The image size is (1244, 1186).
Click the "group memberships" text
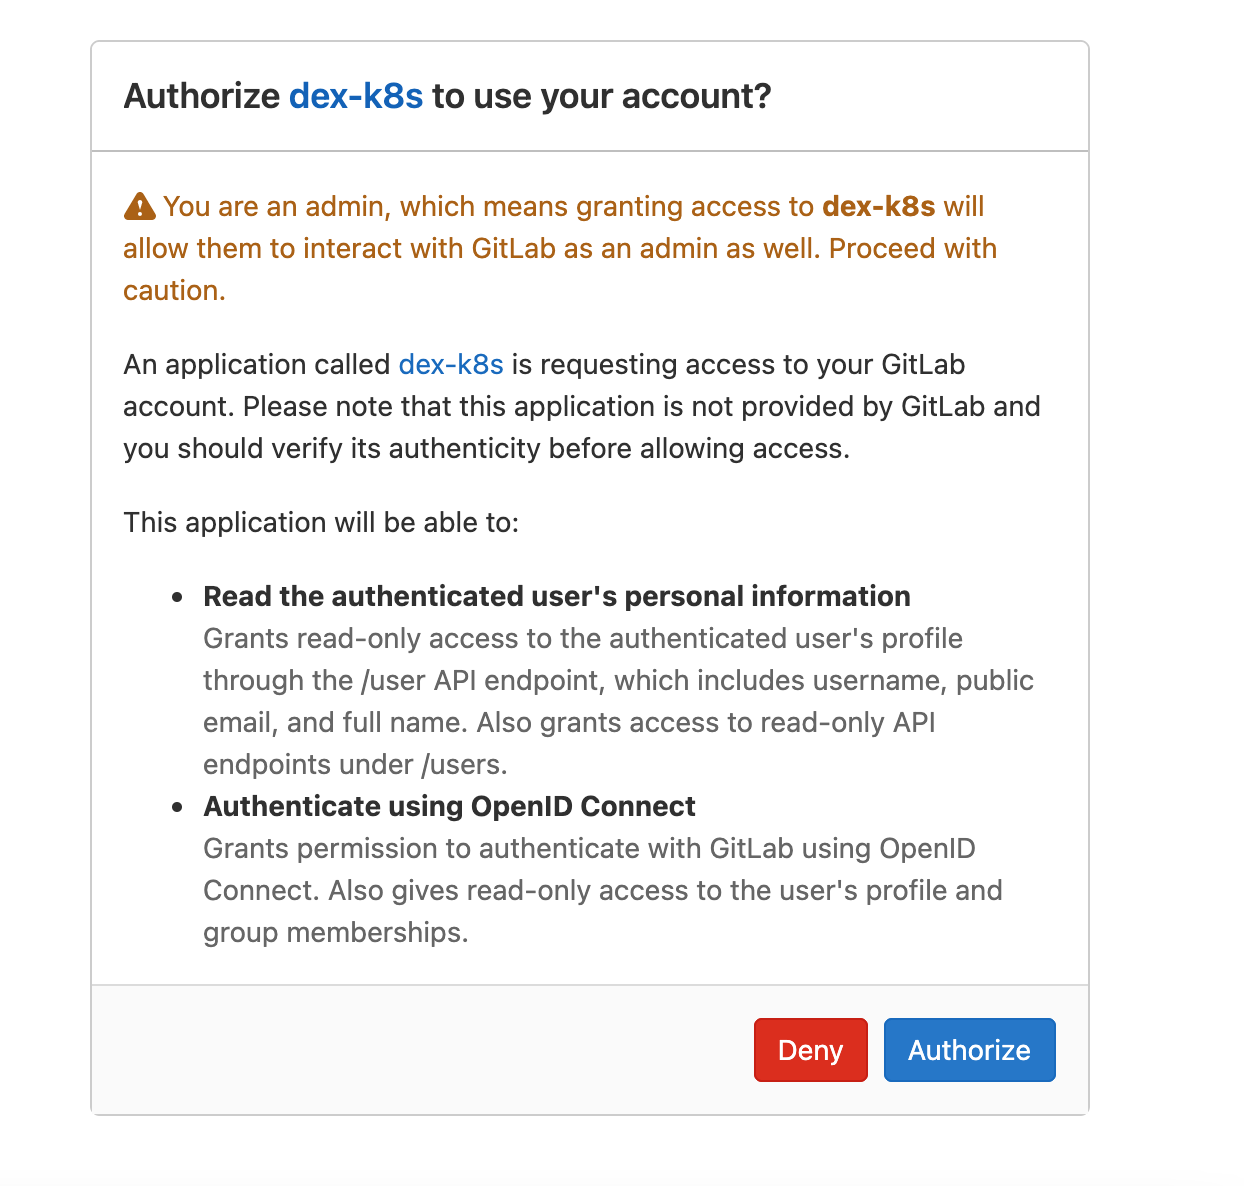point(335,932)
